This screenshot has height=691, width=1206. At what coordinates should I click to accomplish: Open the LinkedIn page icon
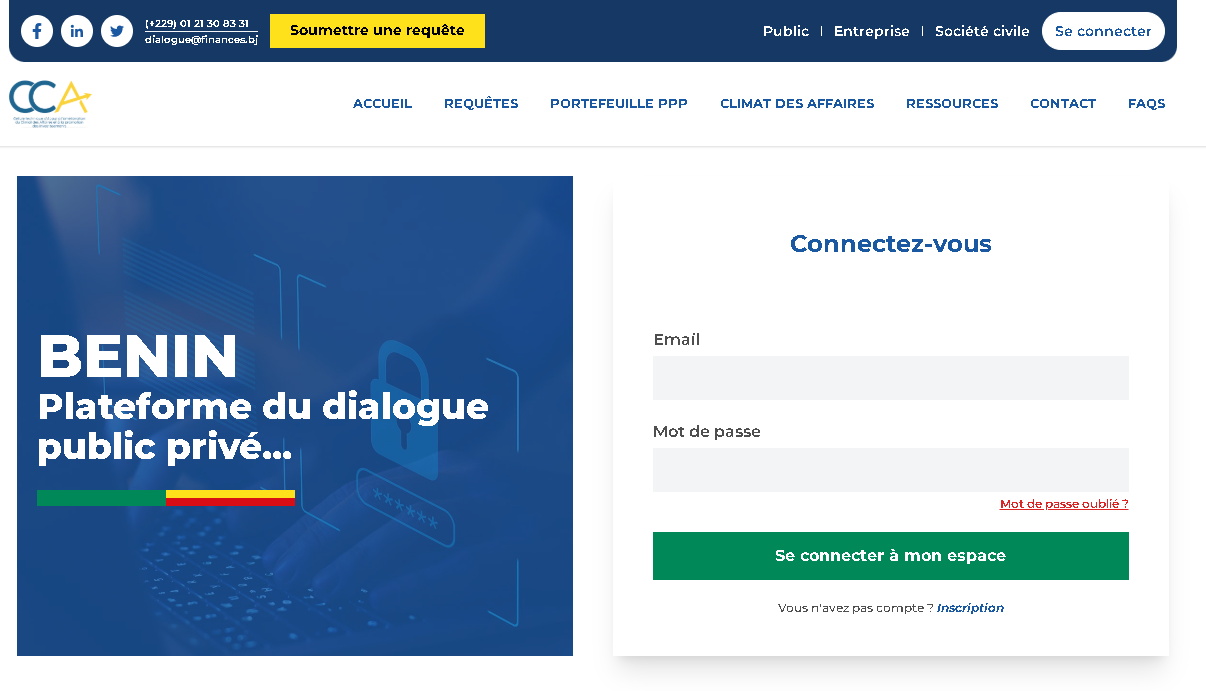[x=77, y=30]
